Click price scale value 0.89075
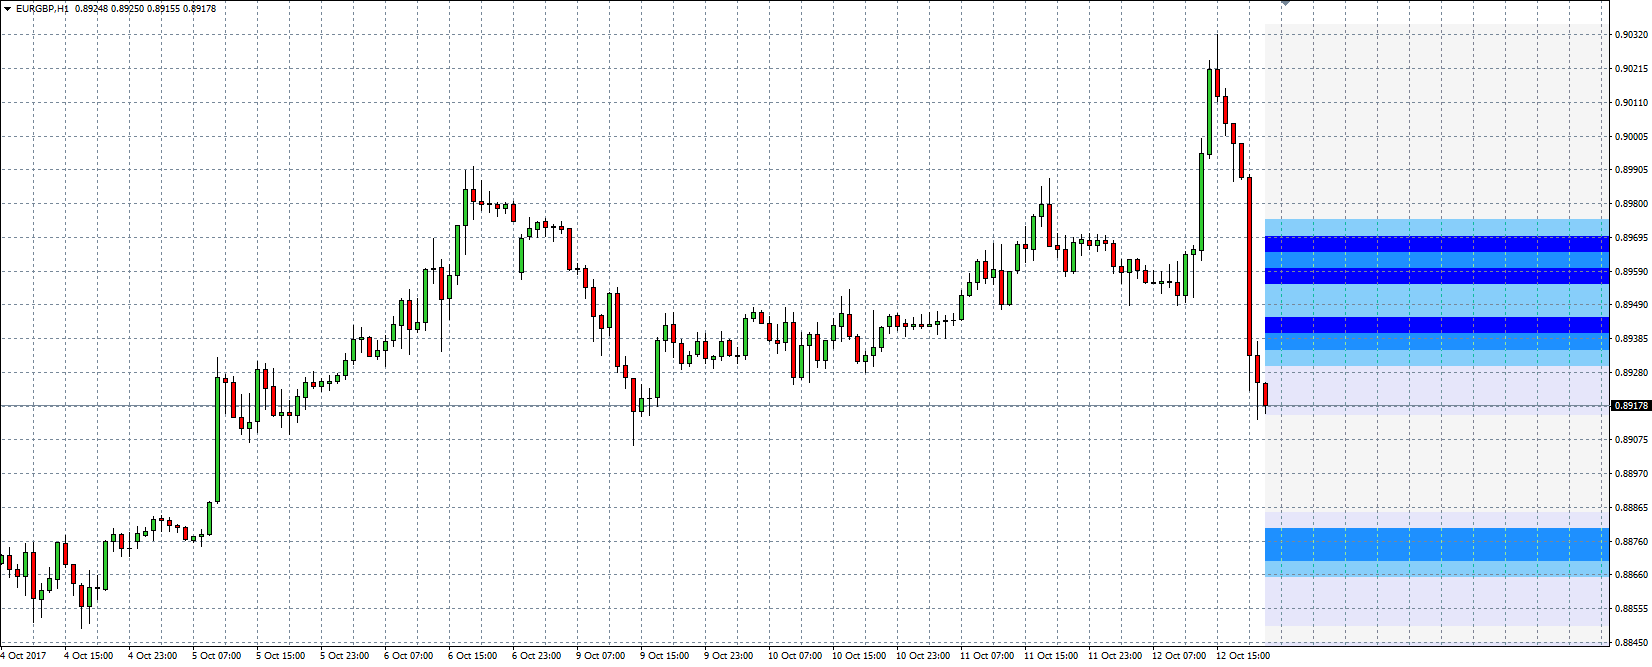The height and width of the screenshot is (667, 1652). point(1632,440)
